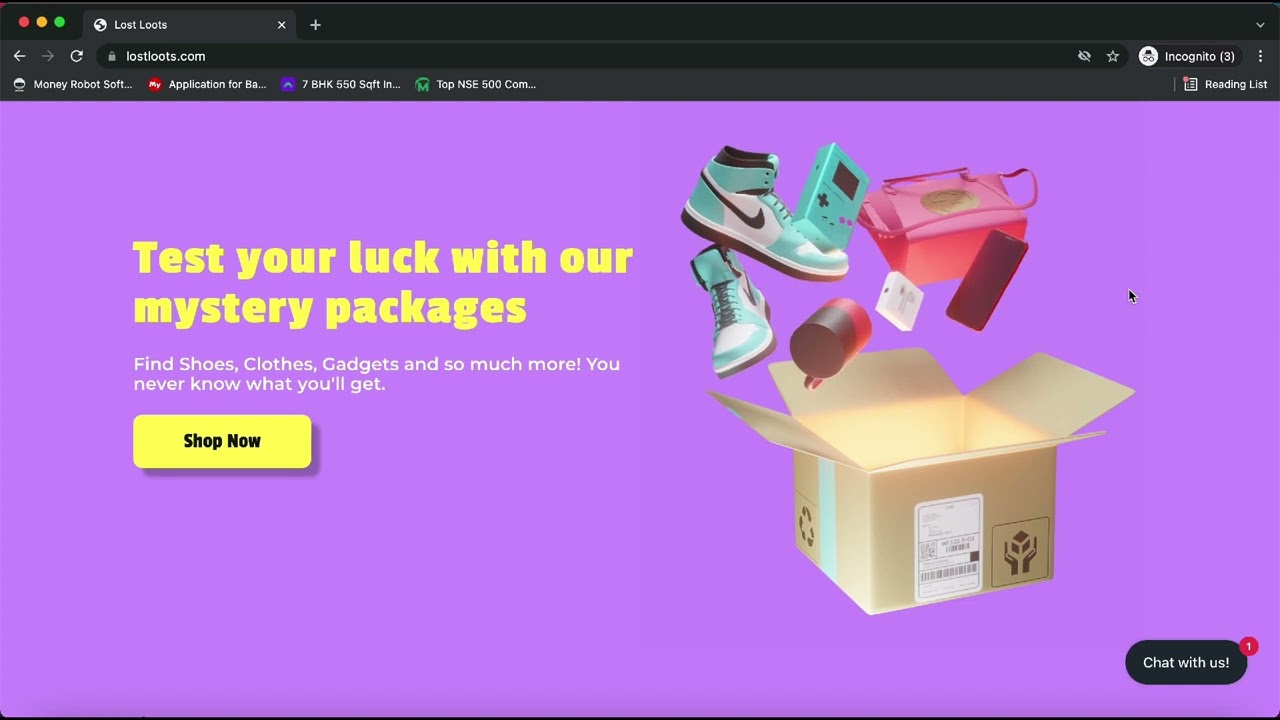Image resolution: width=1280 pixels, height=720 pixels.
Task: Open the Reading List panel
Action: [x=1225, y=84]
